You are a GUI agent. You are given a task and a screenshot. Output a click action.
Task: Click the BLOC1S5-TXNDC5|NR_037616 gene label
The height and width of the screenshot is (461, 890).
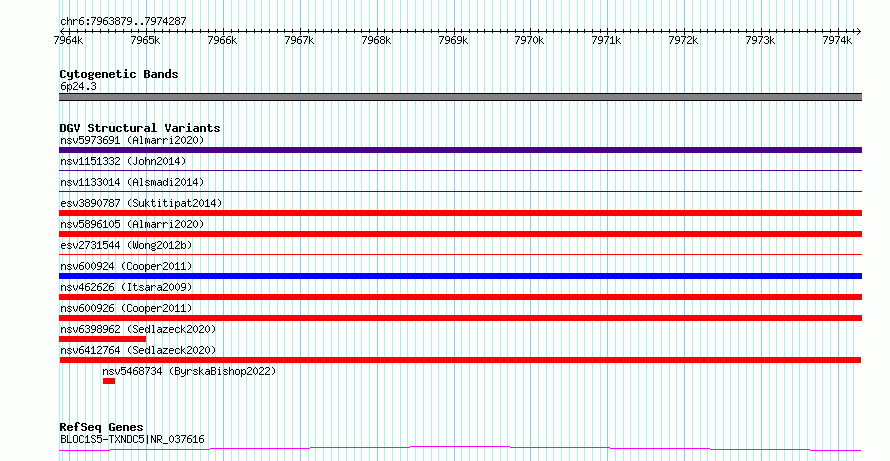pyautogui.click(x=132, y=439)
